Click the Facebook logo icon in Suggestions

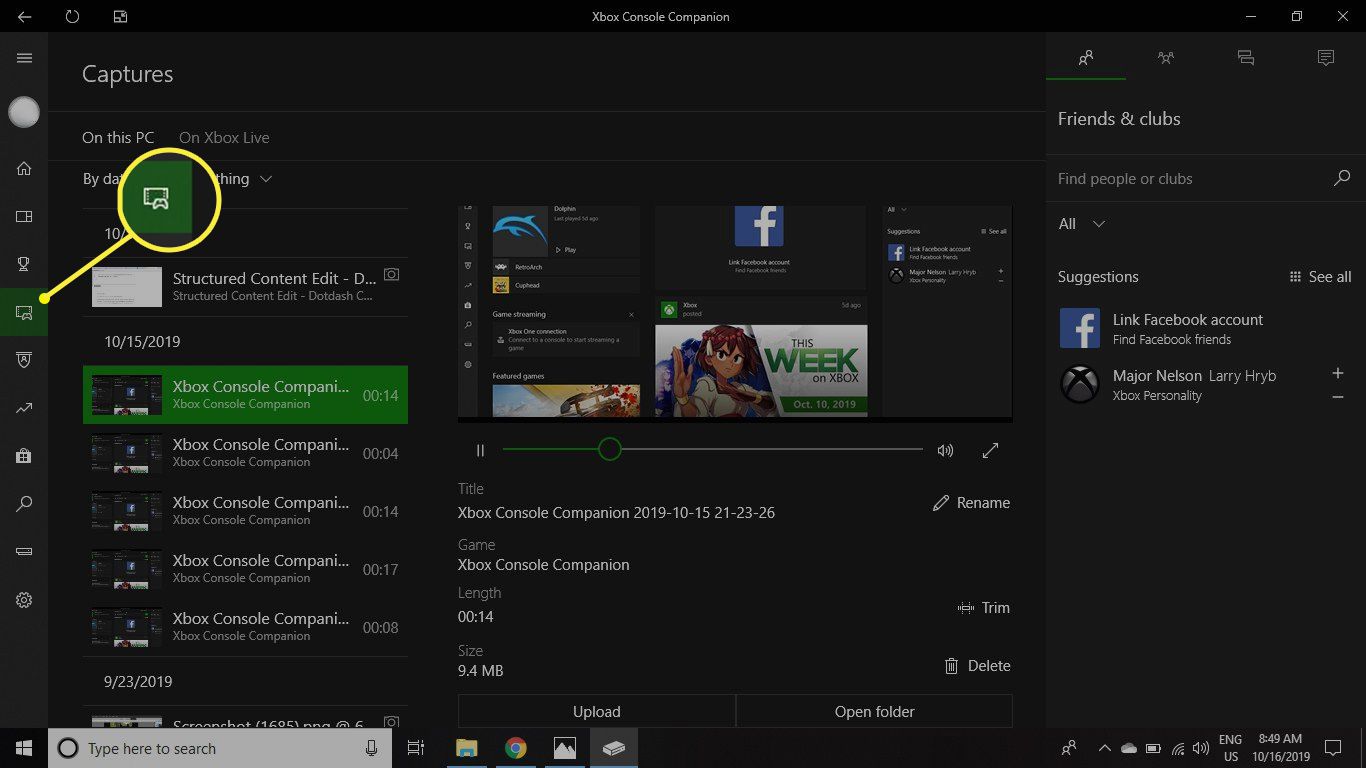[1080, 328]
